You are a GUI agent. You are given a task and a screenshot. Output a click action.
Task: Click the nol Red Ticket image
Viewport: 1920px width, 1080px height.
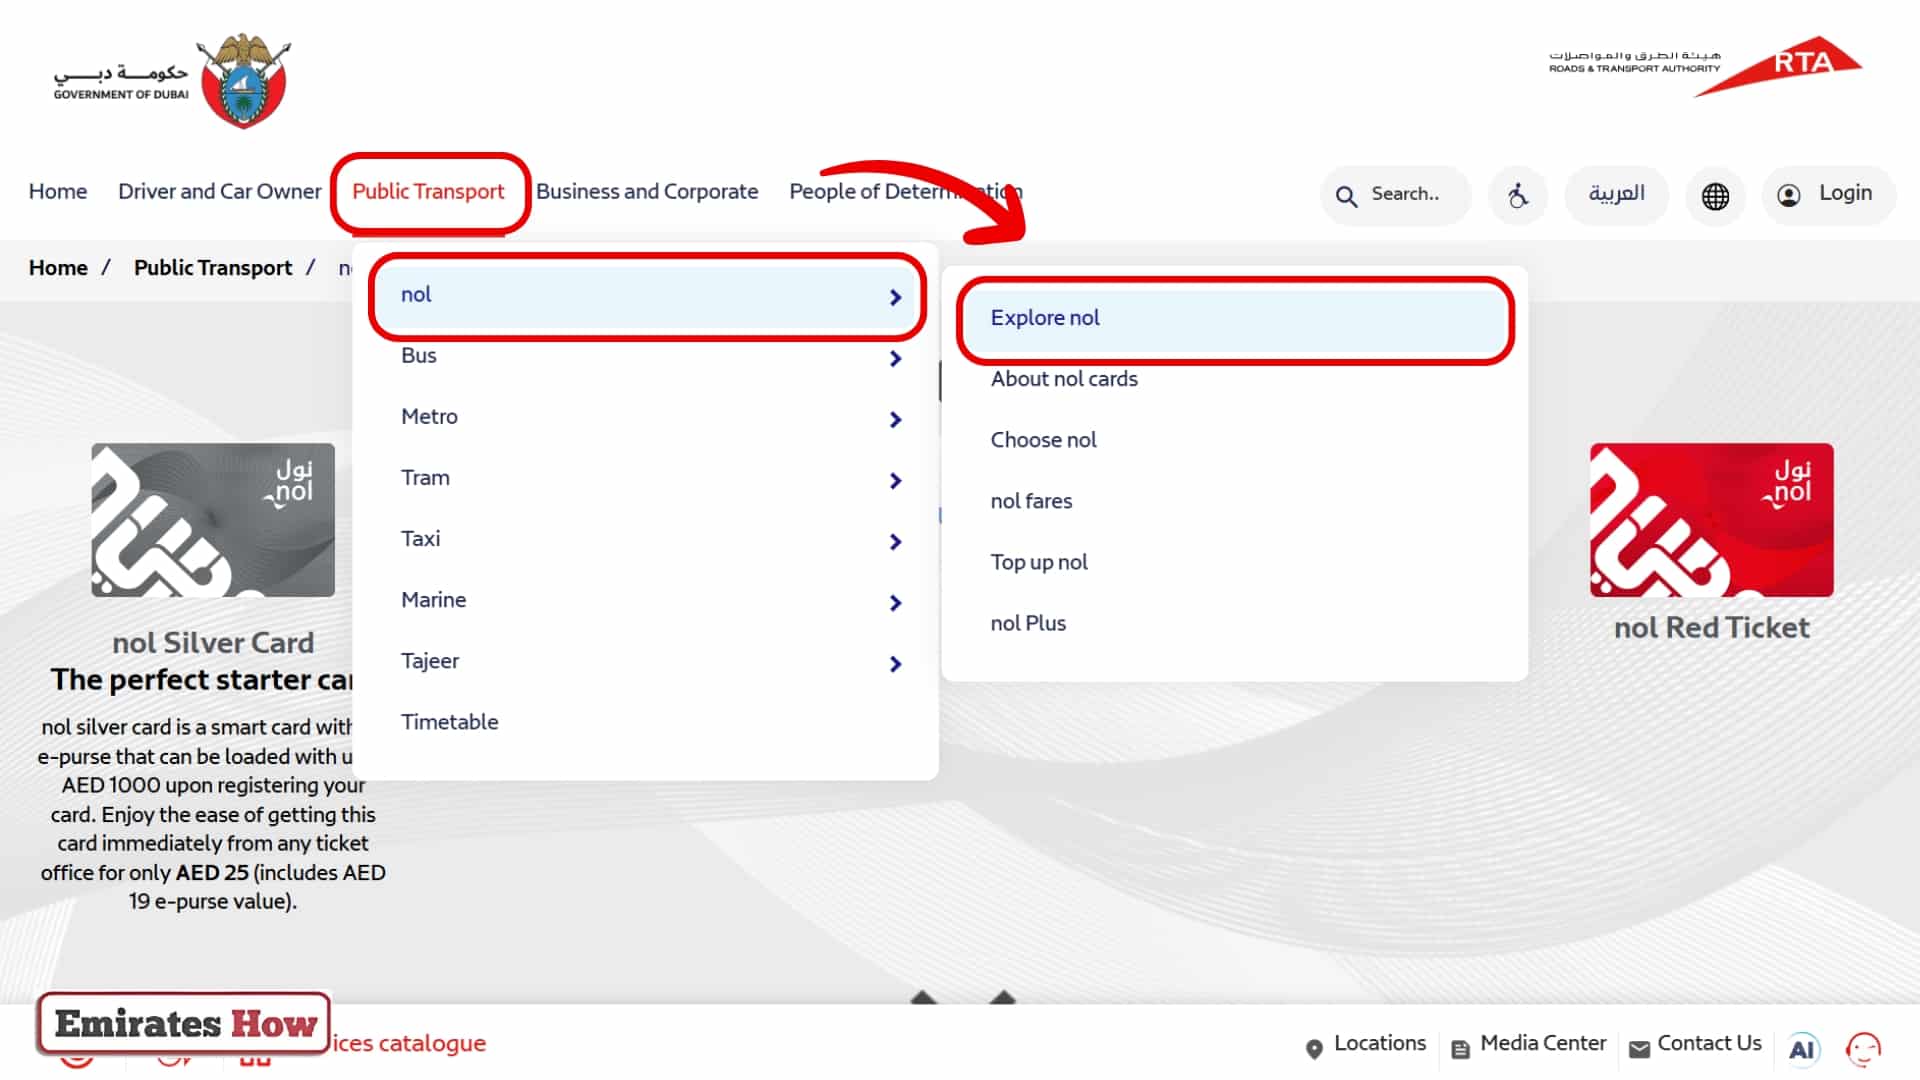point(1712,520)
